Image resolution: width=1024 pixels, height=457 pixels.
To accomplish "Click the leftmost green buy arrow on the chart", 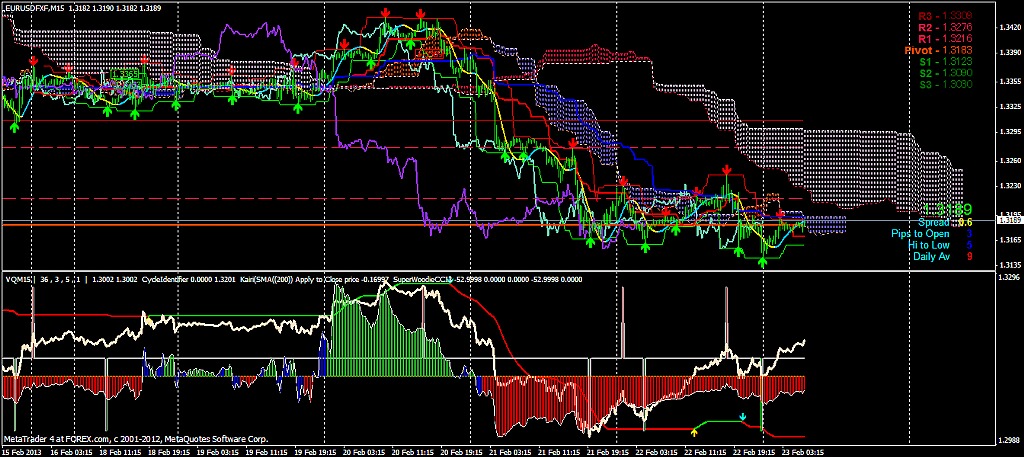I will tap(15, 123).
